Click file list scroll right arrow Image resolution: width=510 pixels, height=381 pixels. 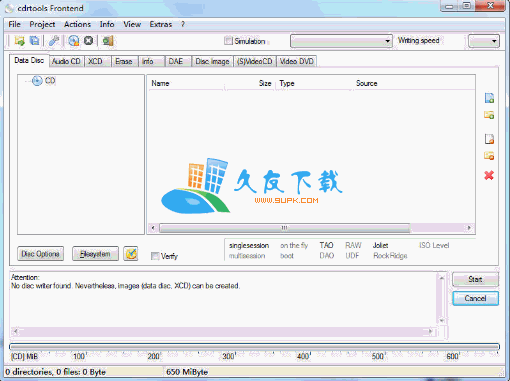[x=469, y=228]
